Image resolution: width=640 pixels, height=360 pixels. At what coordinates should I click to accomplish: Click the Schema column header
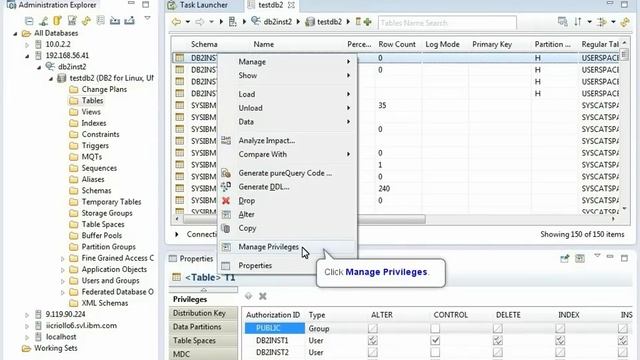tap(204, 44)
